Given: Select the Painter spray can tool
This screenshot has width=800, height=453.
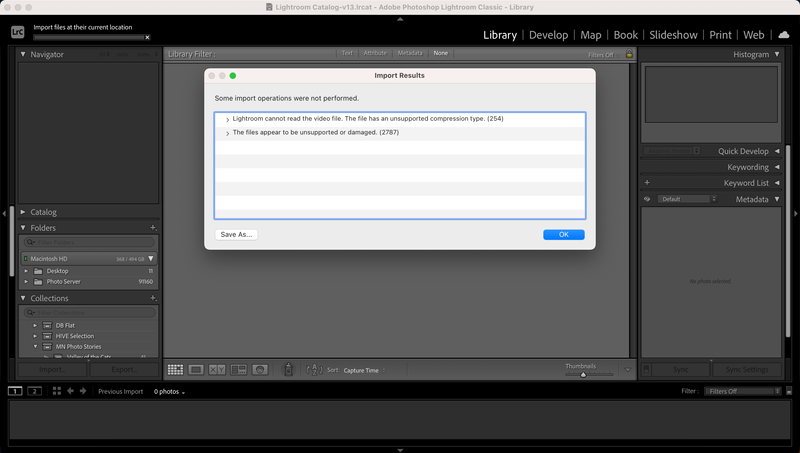Looking at the screenshot, I should tap(288, 369).
